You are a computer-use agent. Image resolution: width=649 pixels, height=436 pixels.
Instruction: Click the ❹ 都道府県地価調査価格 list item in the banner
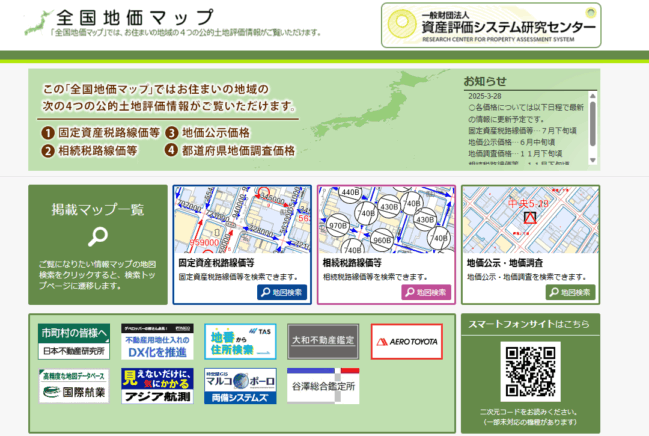point(231,151)
